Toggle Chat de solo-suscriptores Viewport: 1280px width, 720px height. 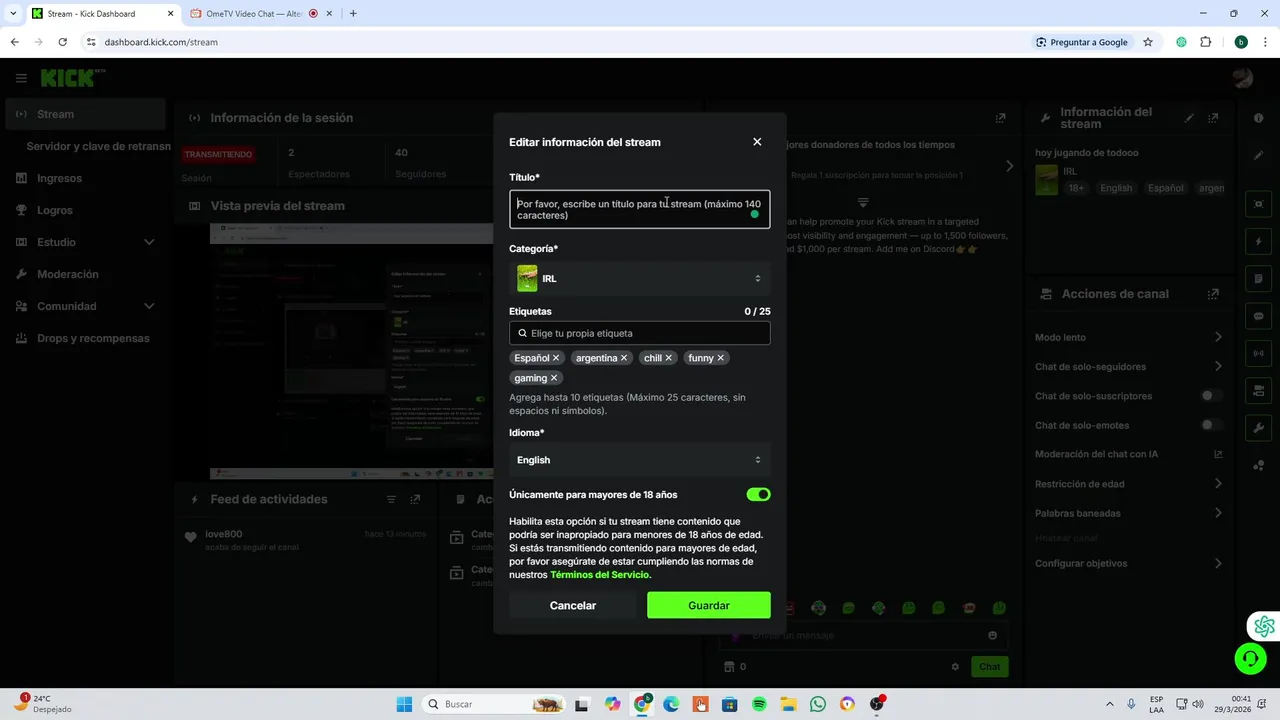(1211, 396)
